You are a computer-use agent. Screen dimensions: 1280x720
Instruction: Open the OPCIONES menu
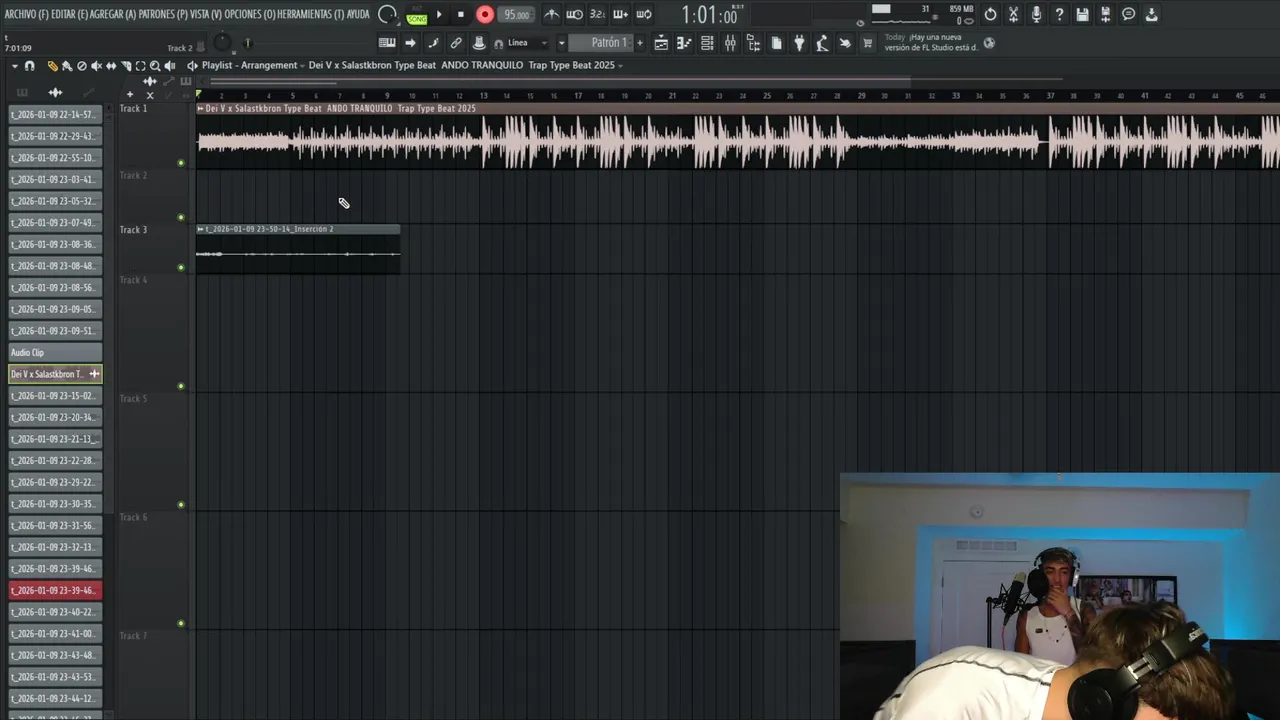tap(250, 14)
